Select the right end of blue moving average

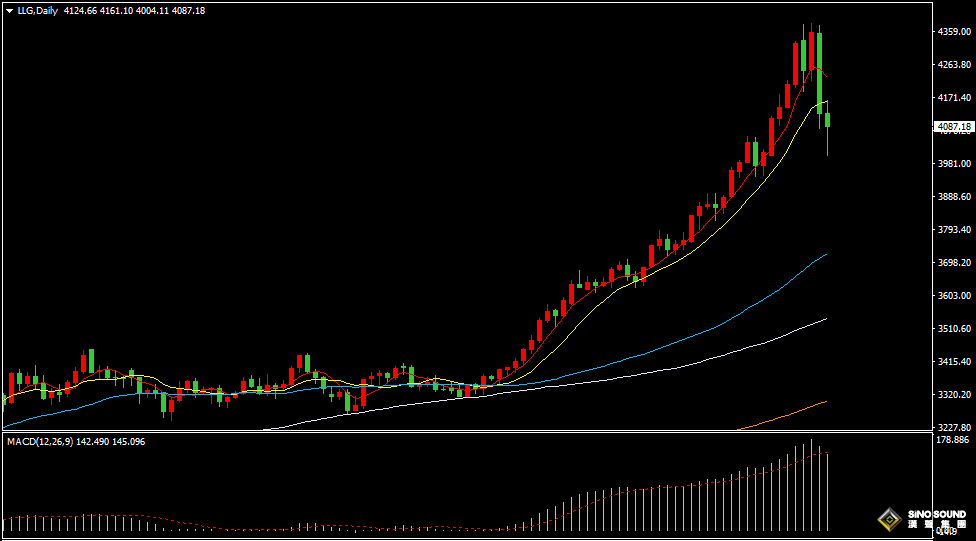[x=825, y=256]
